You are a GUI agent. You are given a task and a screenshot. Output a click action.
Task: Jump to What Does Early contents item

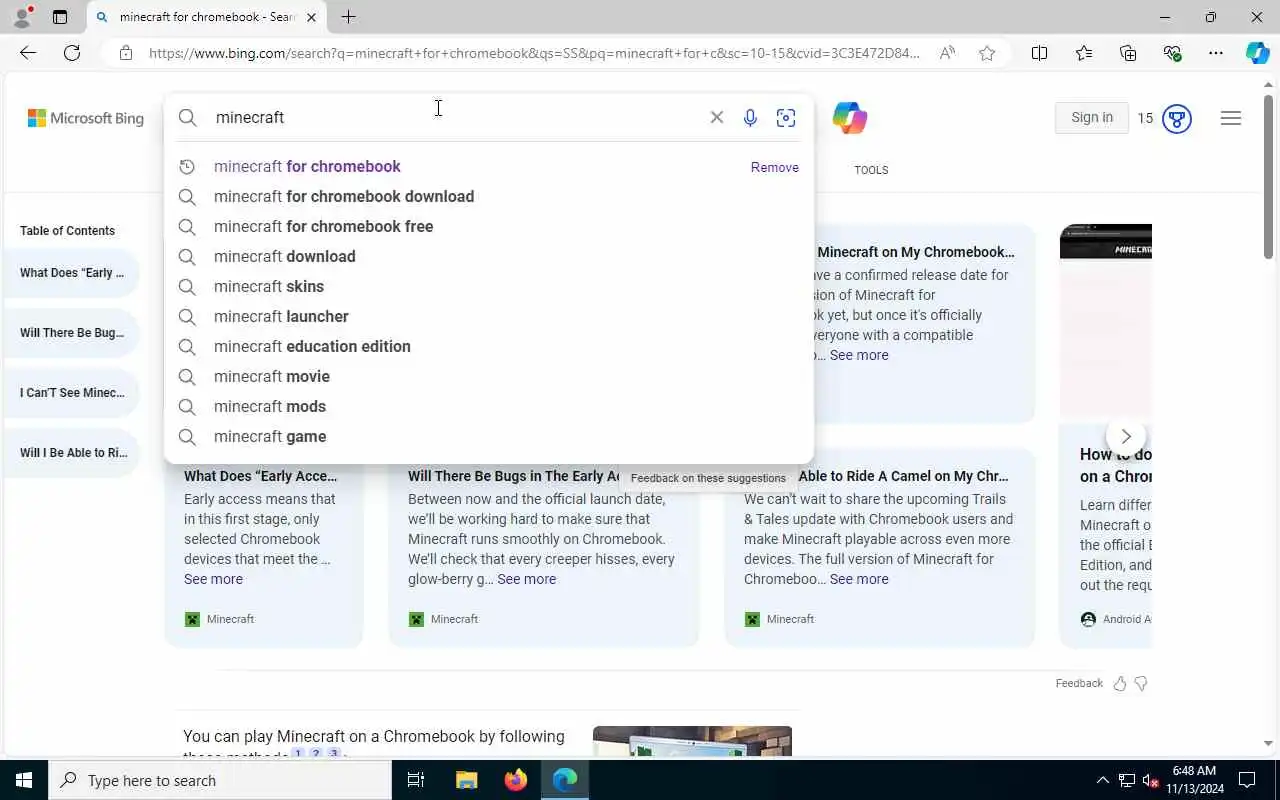72,273
